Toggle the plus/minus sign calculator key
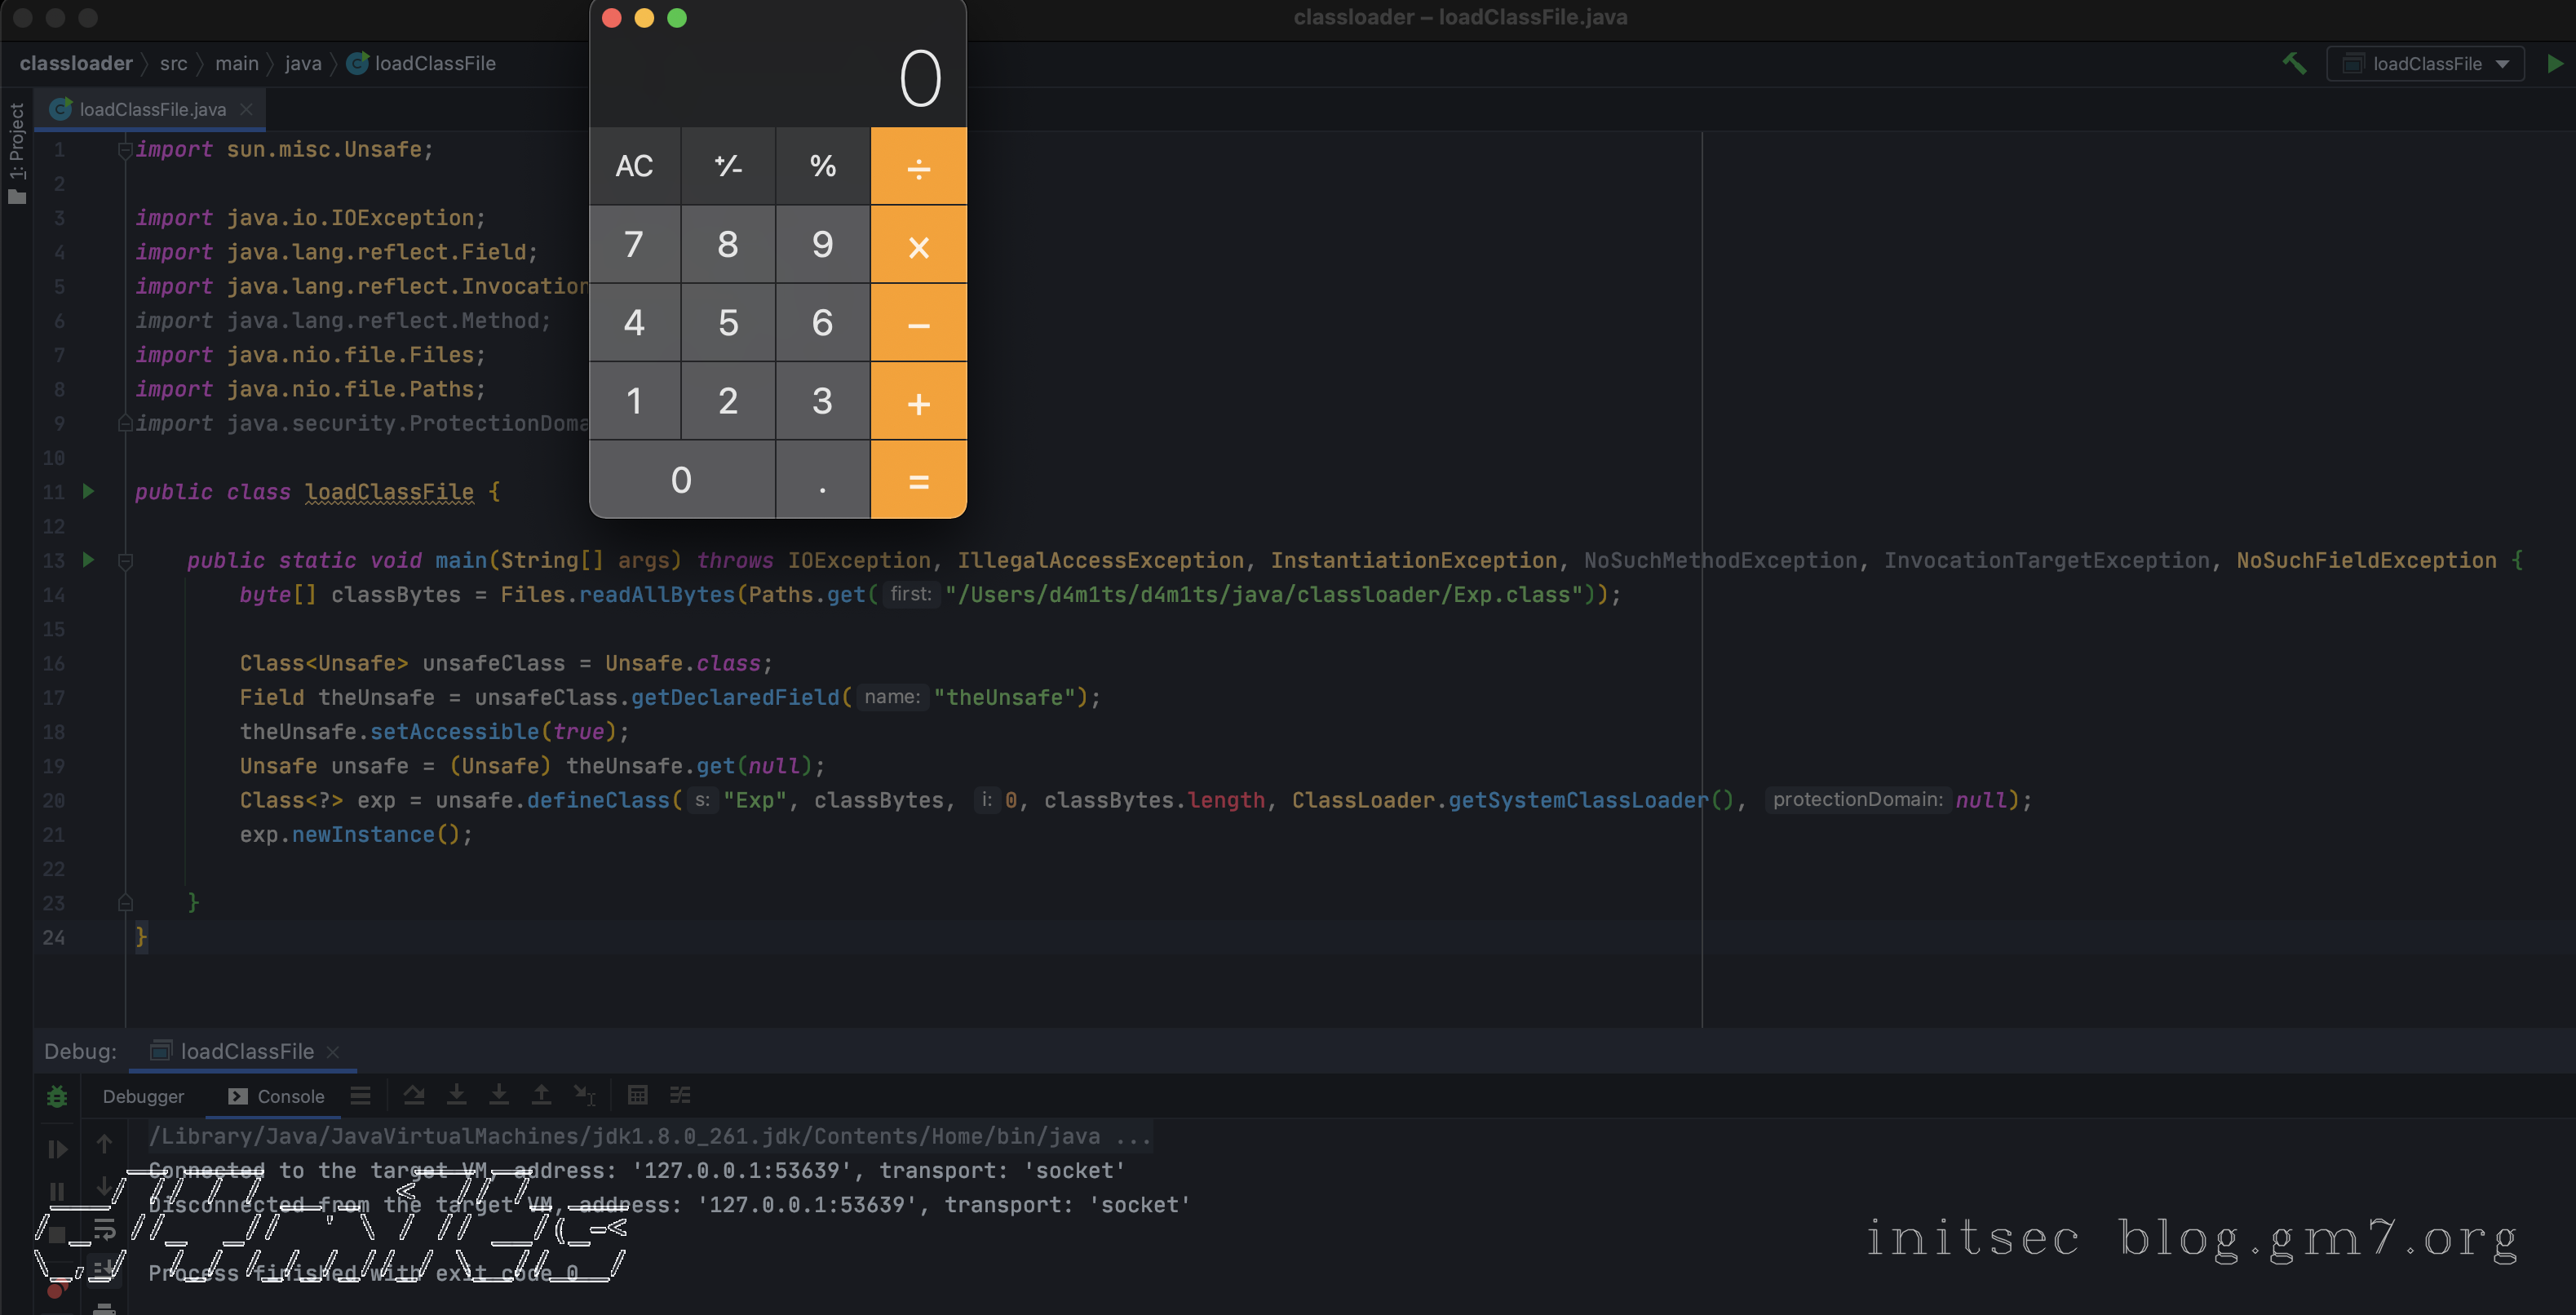2576x1315 pixels. point(728,166)
